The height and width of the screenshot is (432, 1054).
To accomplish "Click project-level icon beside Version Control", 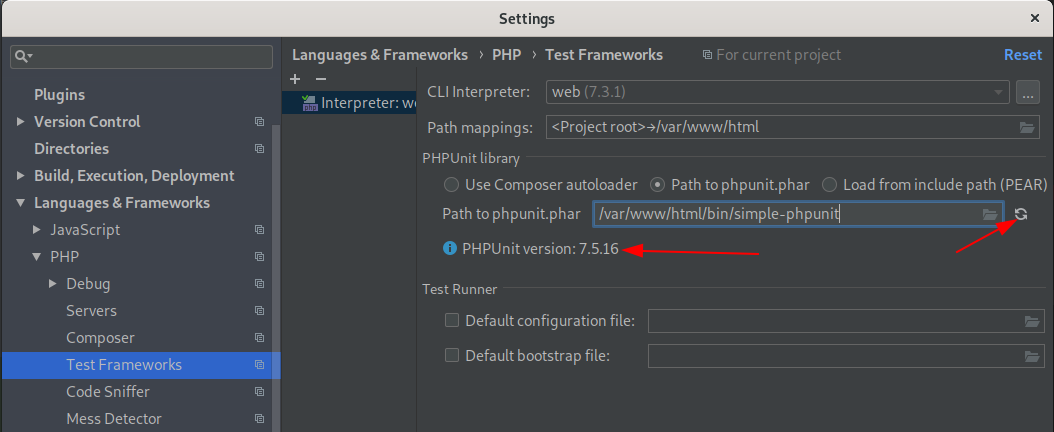I will (x=259, y=122).
